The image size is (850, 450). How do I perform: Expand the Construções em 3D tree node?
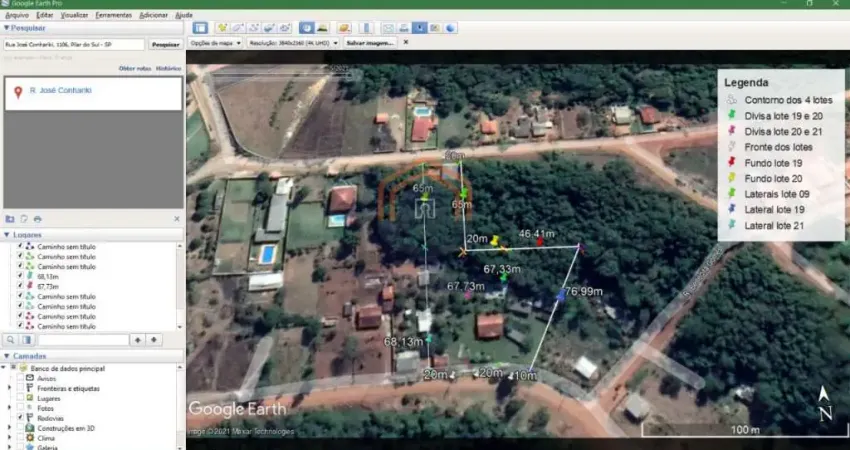point(9,428)
